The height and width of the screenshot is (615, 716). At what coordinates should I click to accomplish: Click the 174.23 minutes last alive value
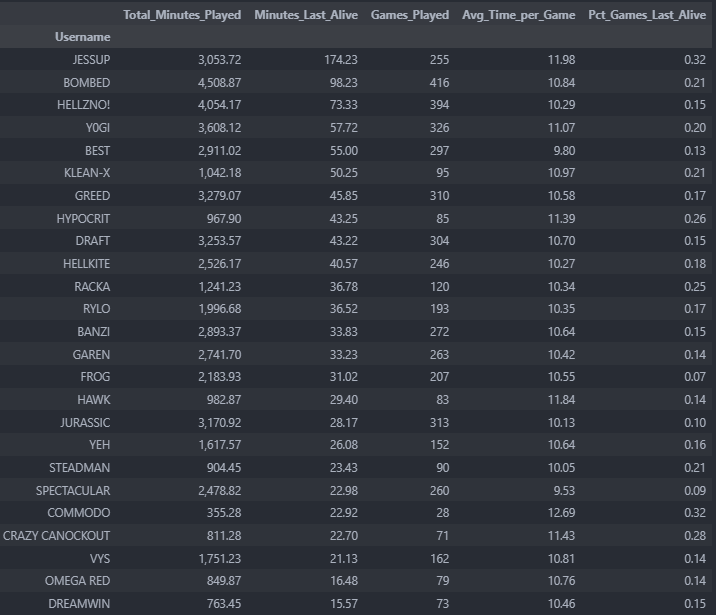point(341,60)
